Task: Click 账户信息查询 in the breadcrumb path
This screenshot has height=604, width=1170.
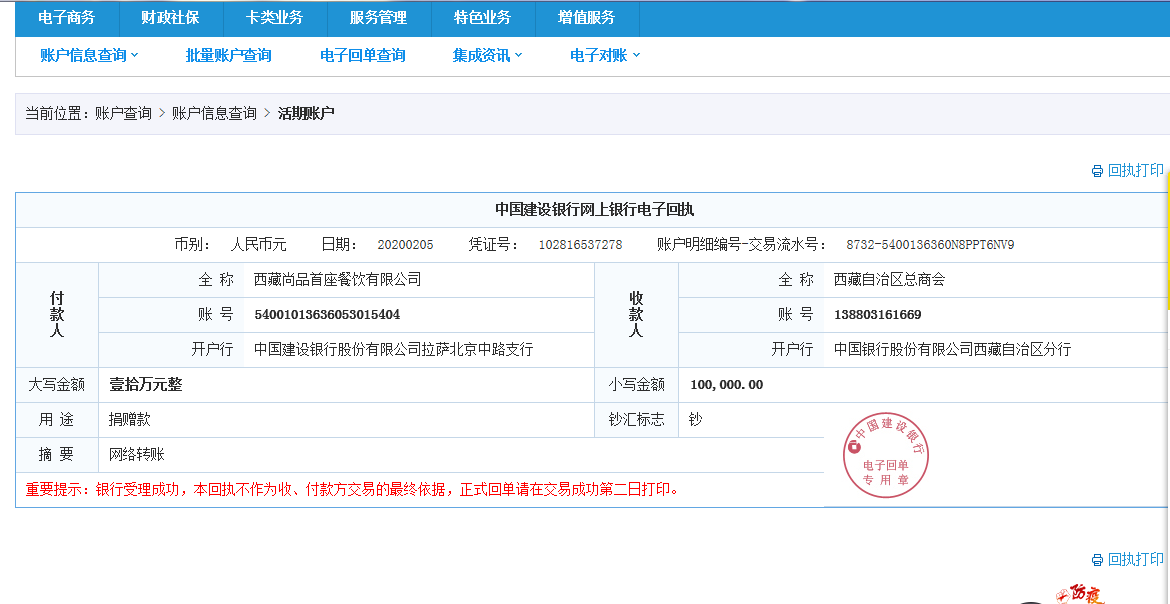Action: pyautogui.click(x=214, y=113)
